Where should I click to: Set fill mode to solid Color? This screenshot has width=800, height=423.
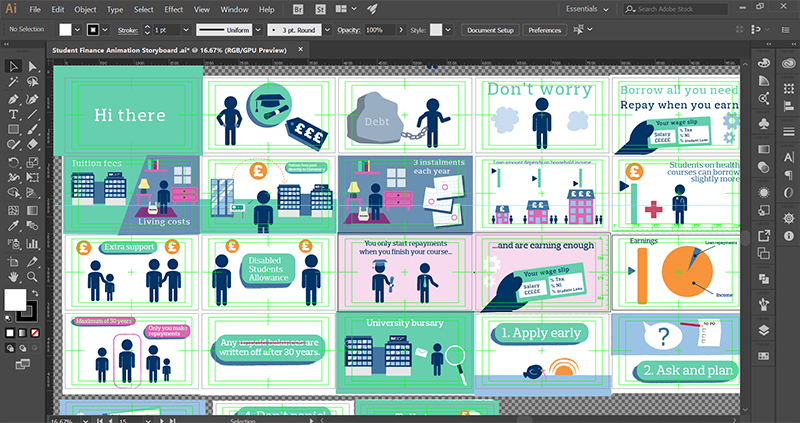coord(10,333)
